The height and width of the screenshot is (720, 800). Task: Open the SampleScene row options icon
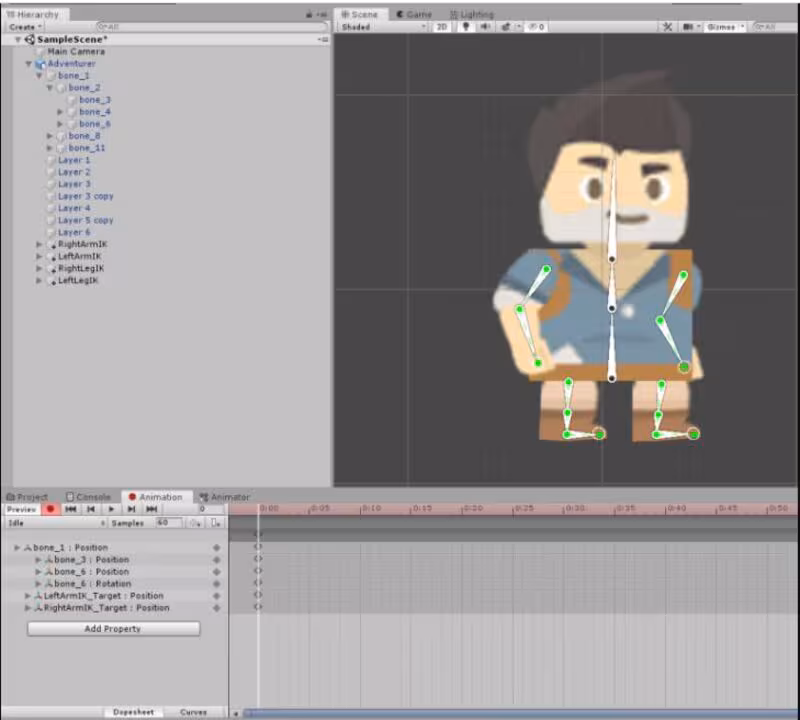tap(322, 39)
